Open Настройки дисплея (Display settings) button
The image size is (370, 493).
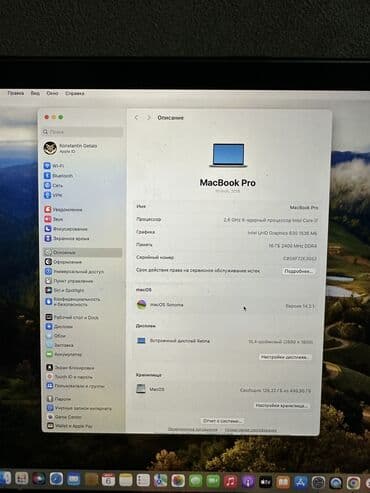click(x=284, y=357)
